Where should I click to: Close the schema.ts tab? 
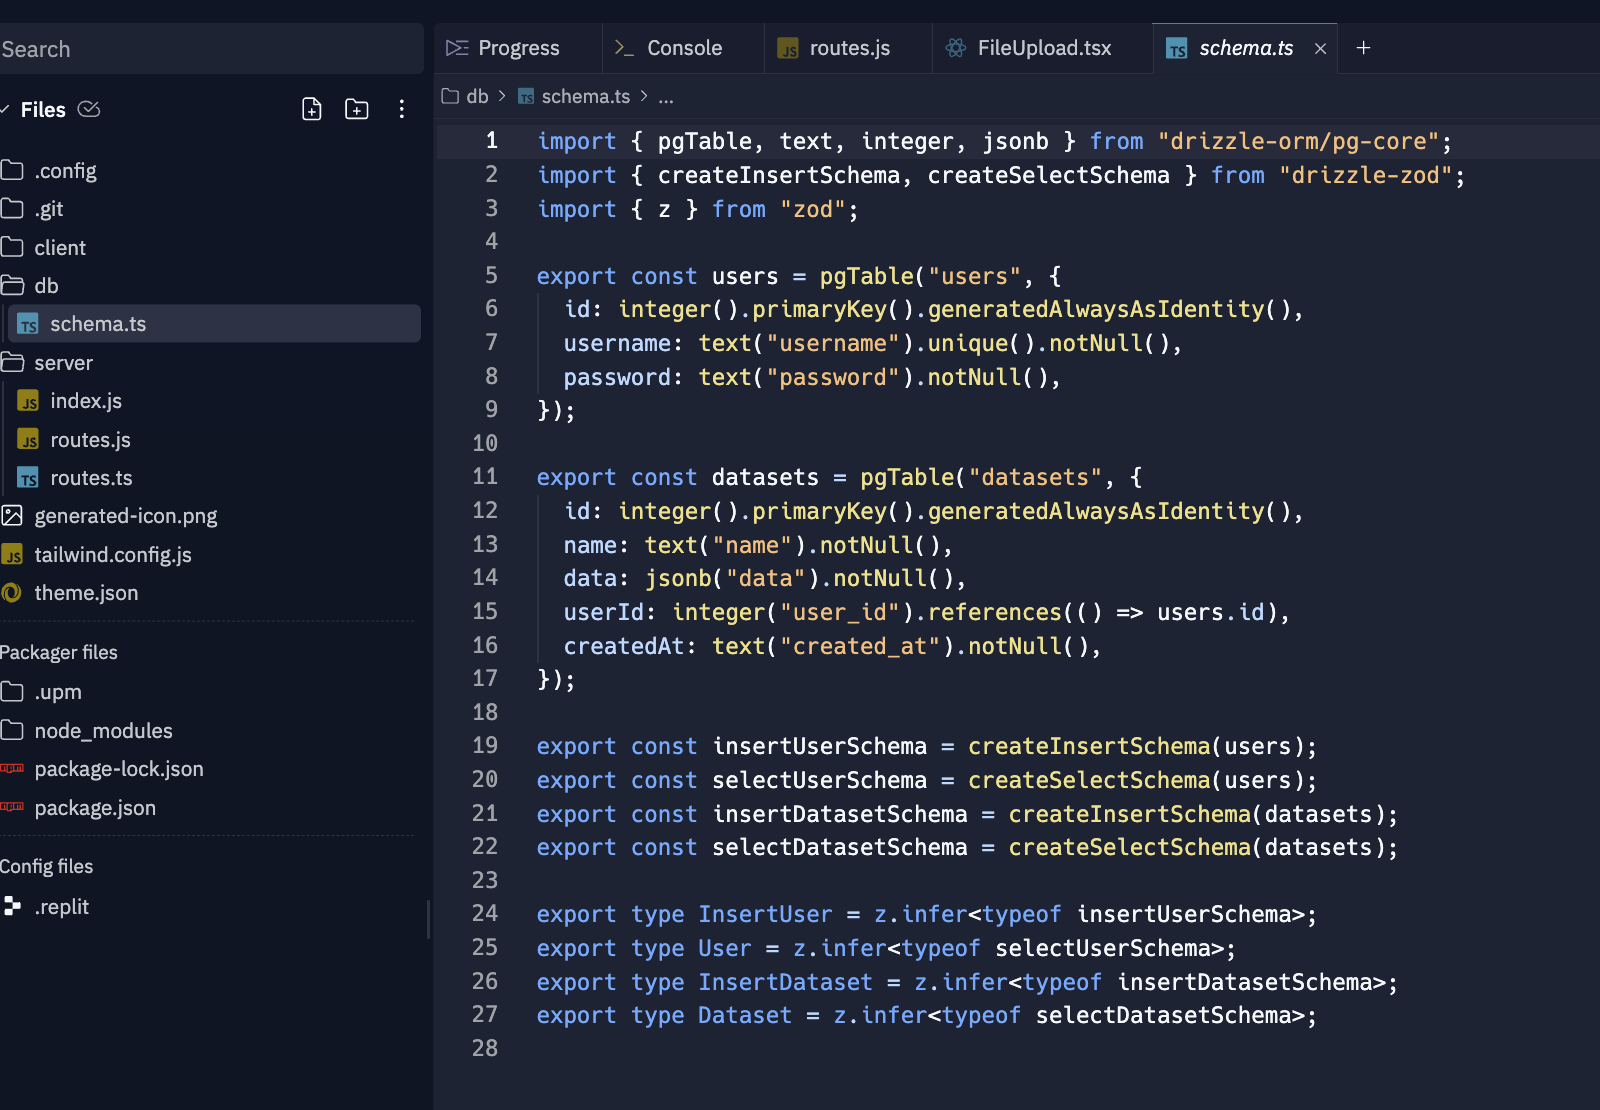pyautogui.click(x=1320, y=48)
